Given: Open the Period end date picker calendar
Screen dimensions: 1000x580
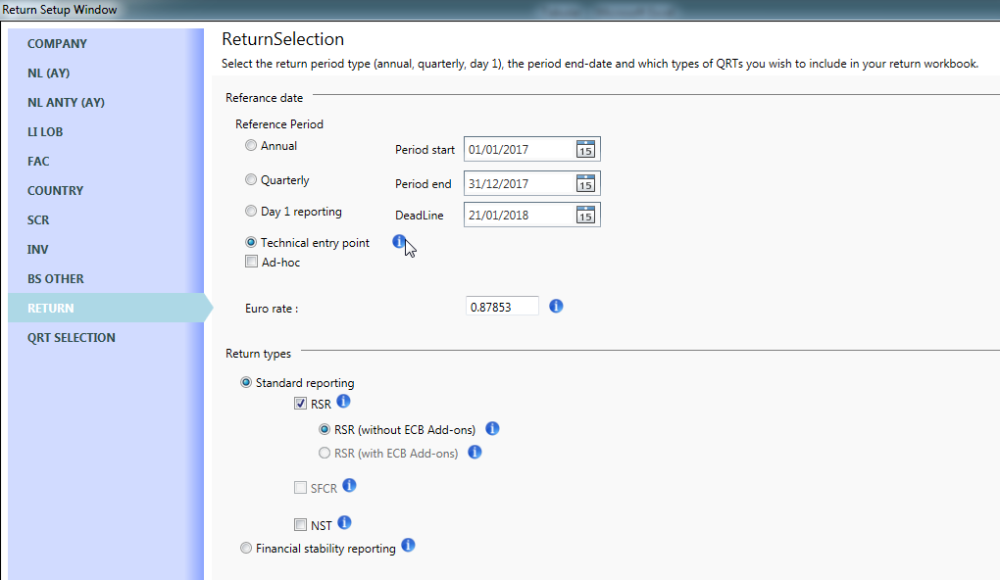Looking at the screenshot, I should pos(587,182).
